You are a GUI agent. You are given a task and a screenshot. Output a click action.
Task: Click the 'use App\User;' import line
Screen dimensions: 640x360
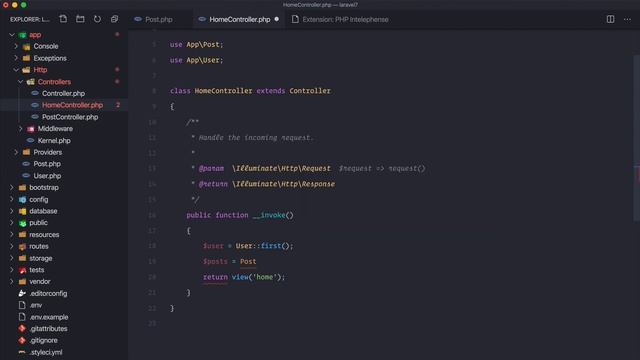click(x=197, y=60)
